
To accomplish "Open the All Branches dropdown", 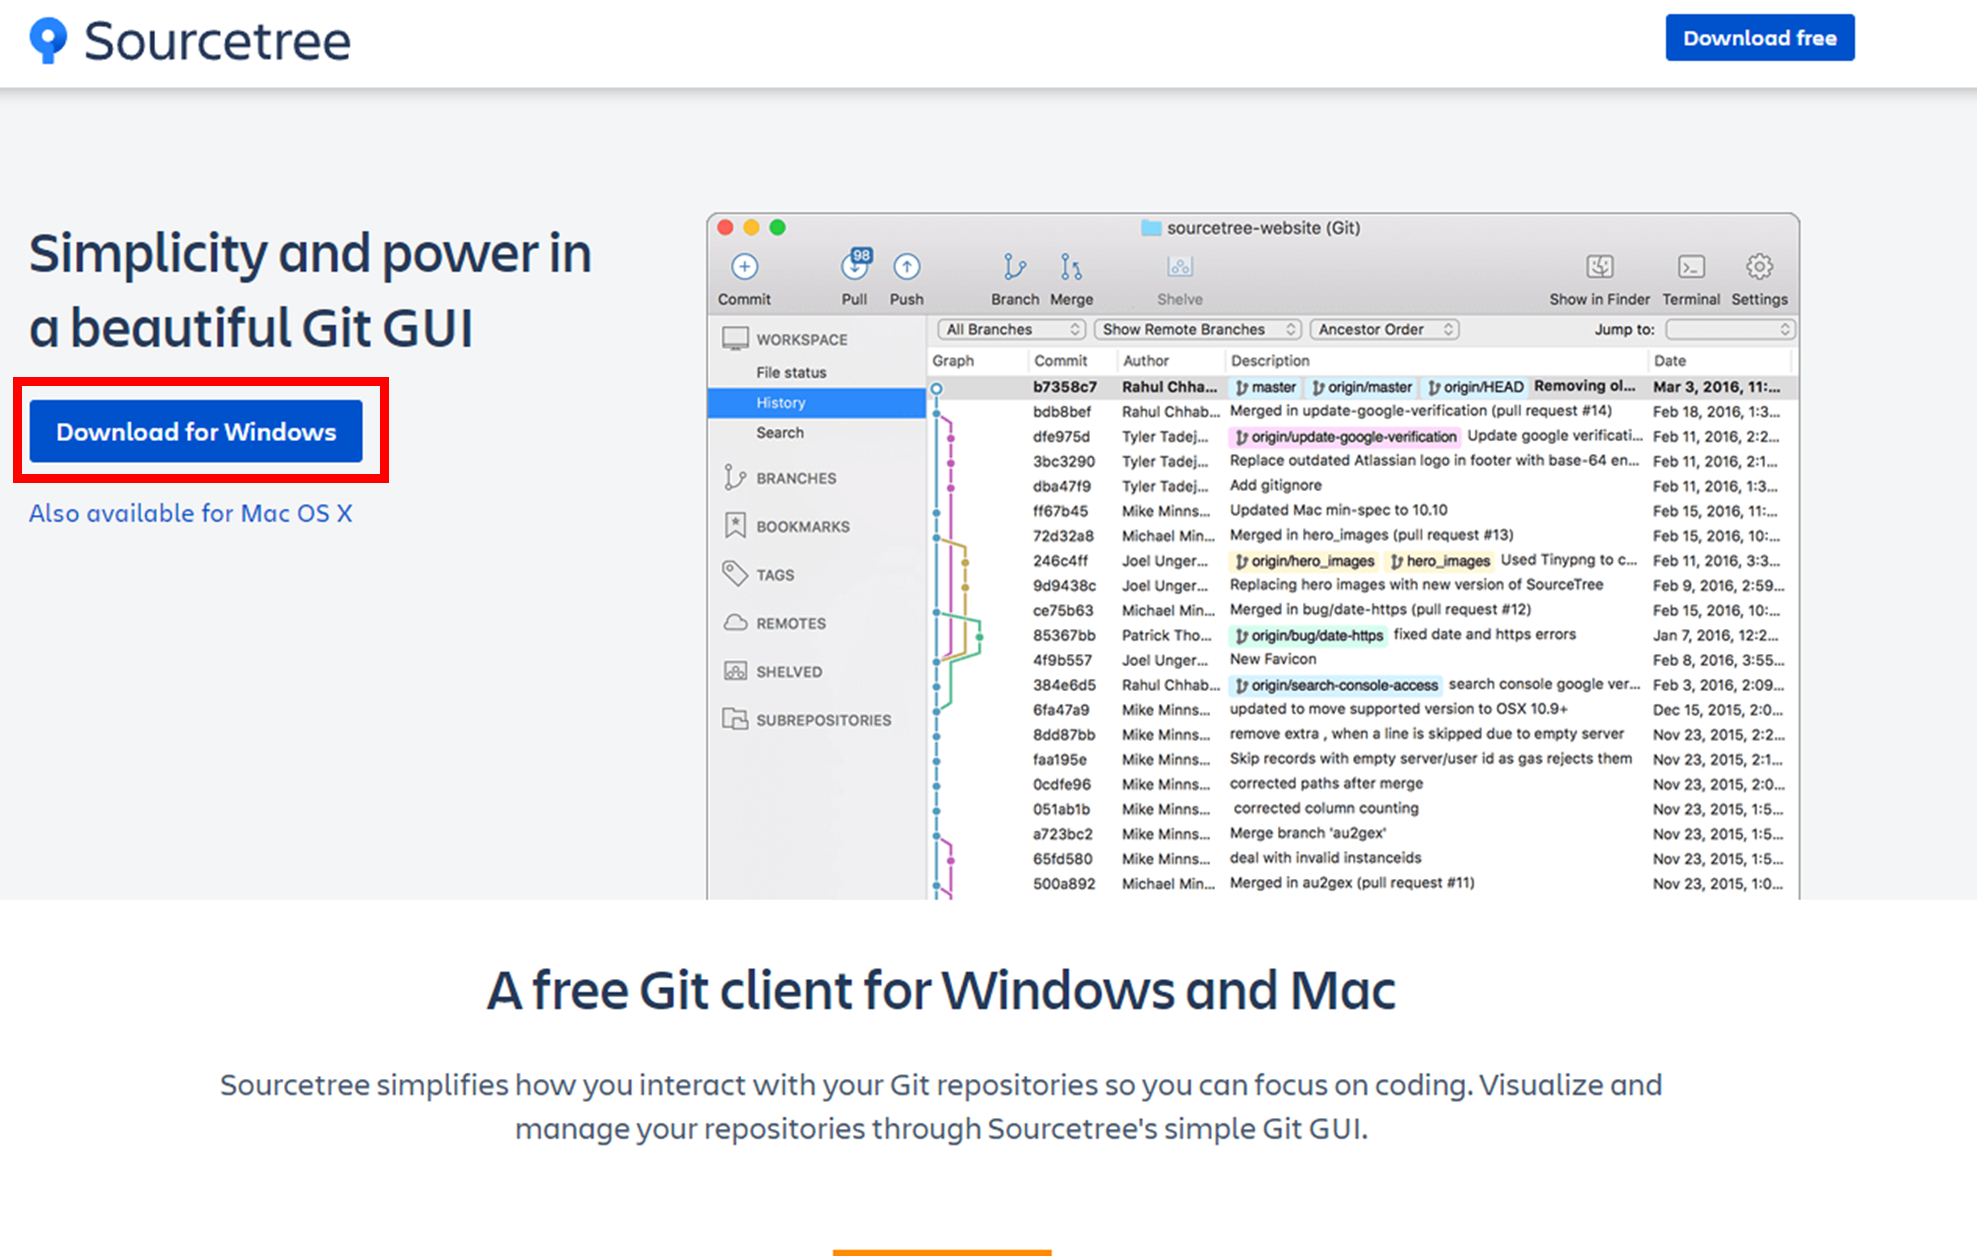I will click(x=1011, y=329).
